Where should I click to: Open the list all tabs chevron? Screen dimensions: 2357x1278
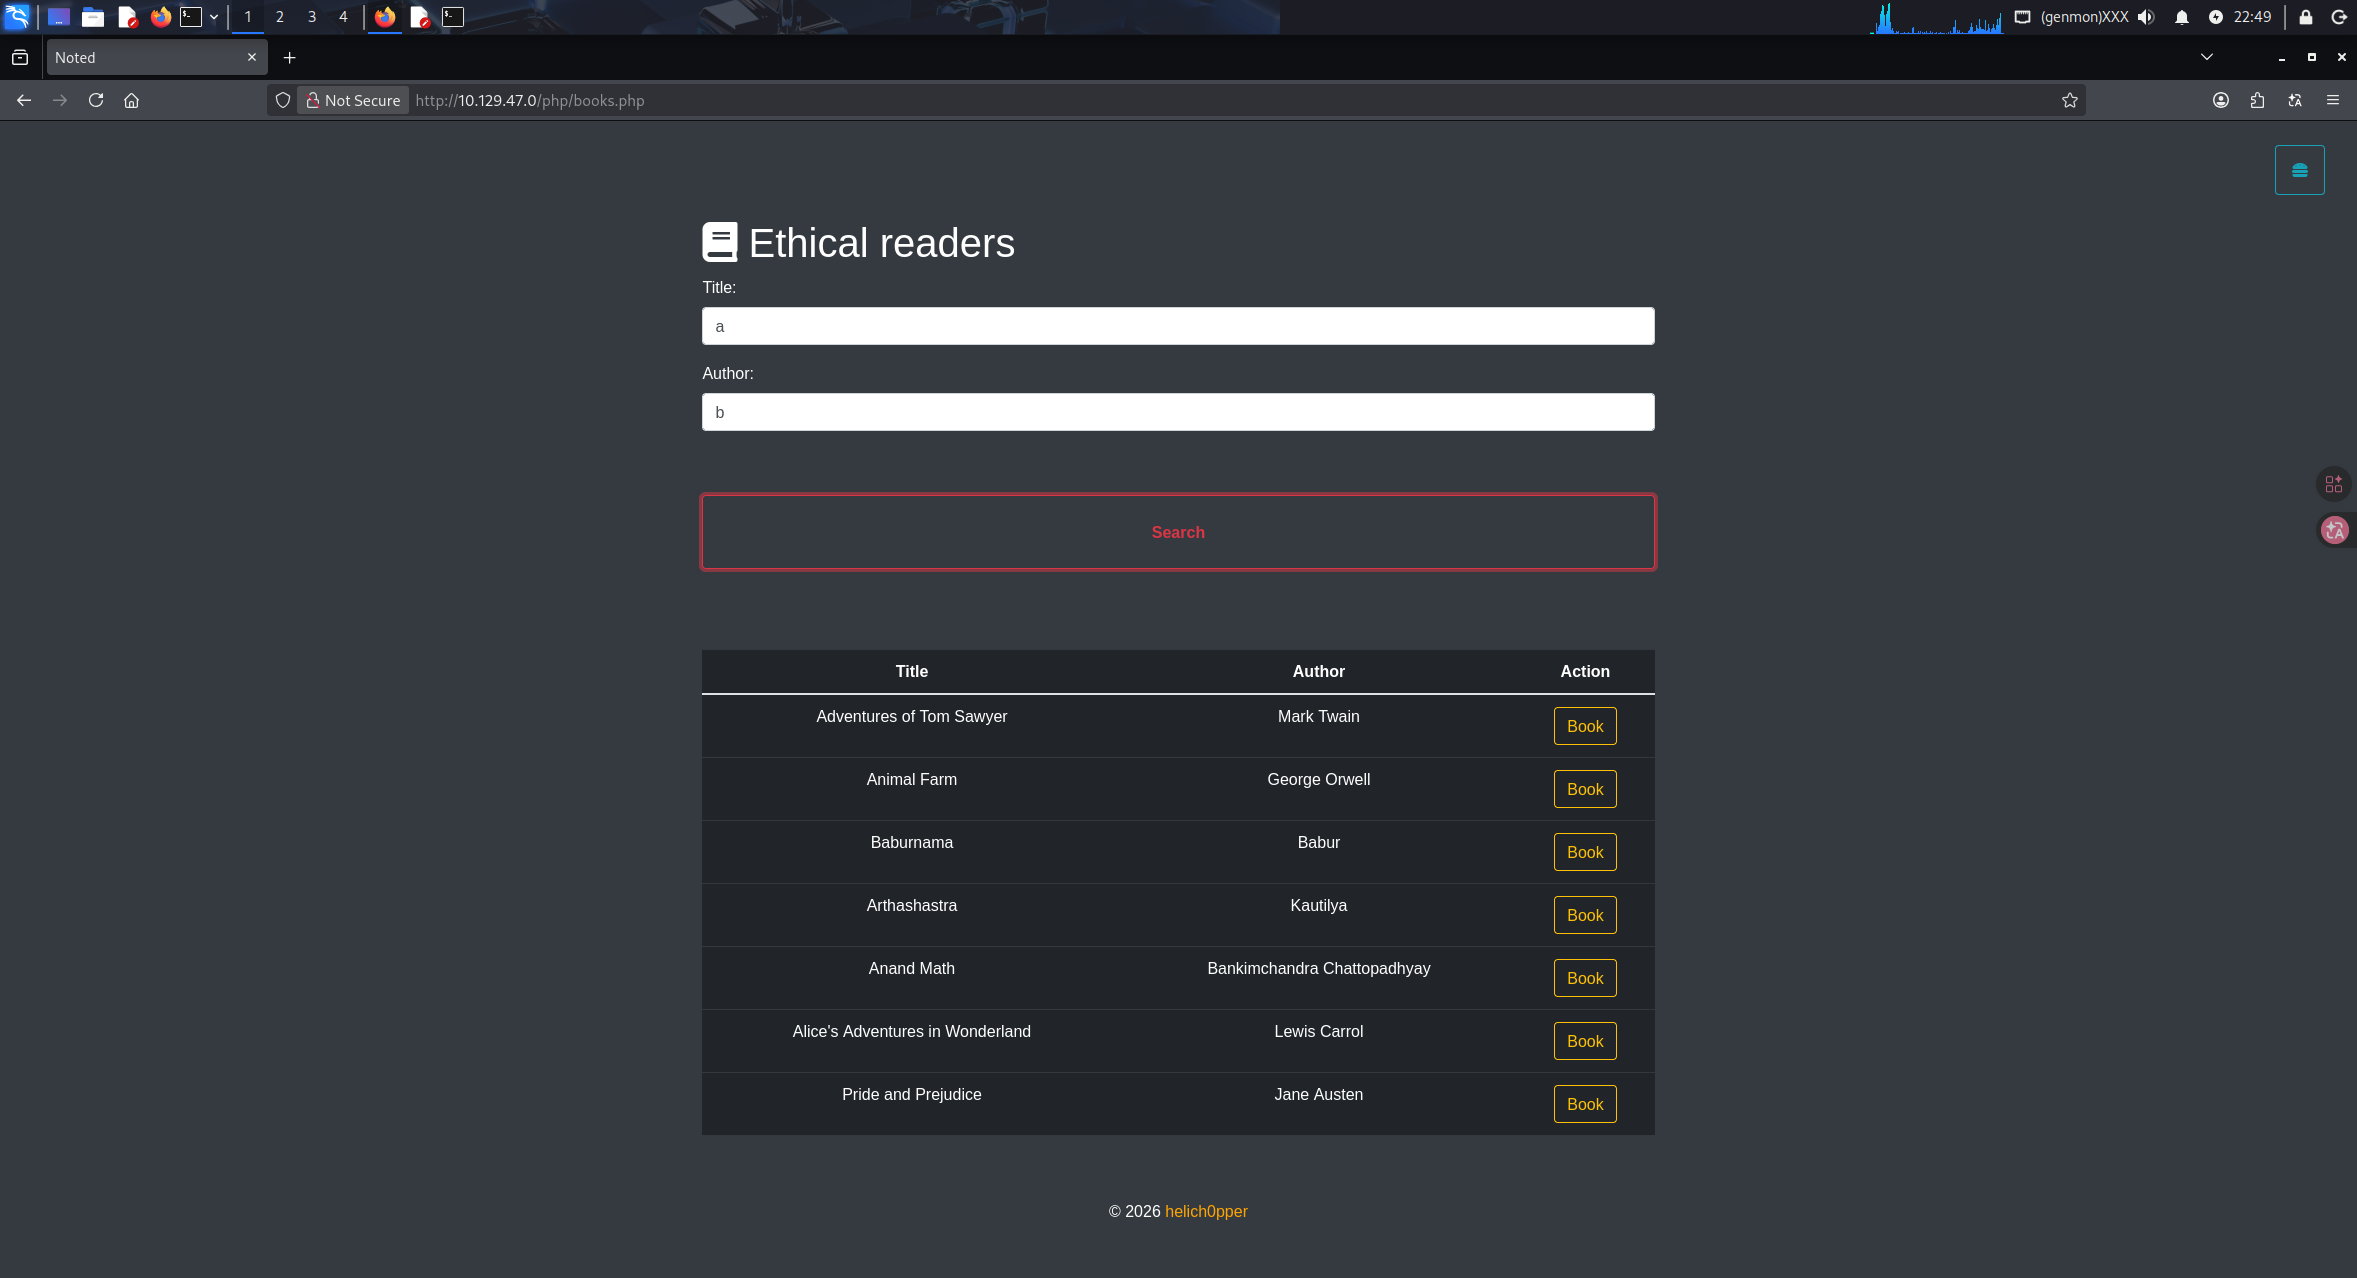tap(2207, 57)
